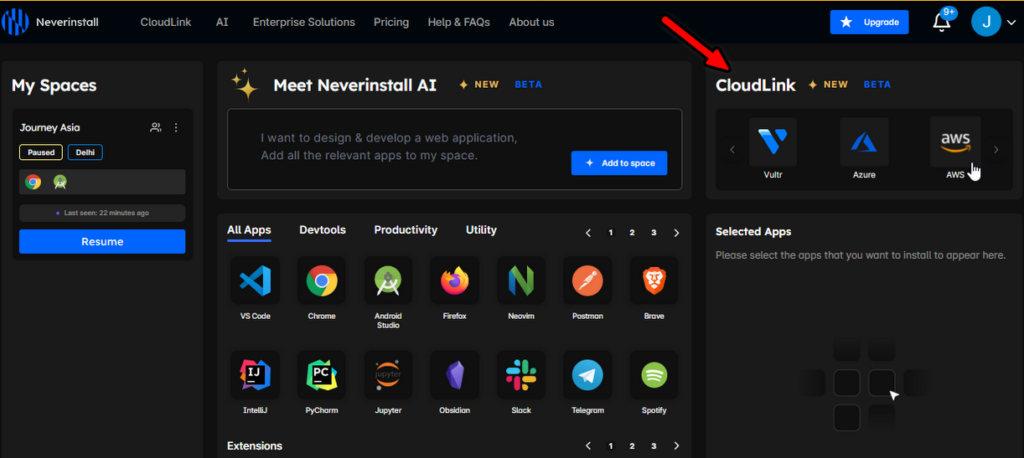Switch to the Productivity tab
The width and height of the screenshot is (1024, 458).
[406, 230]
